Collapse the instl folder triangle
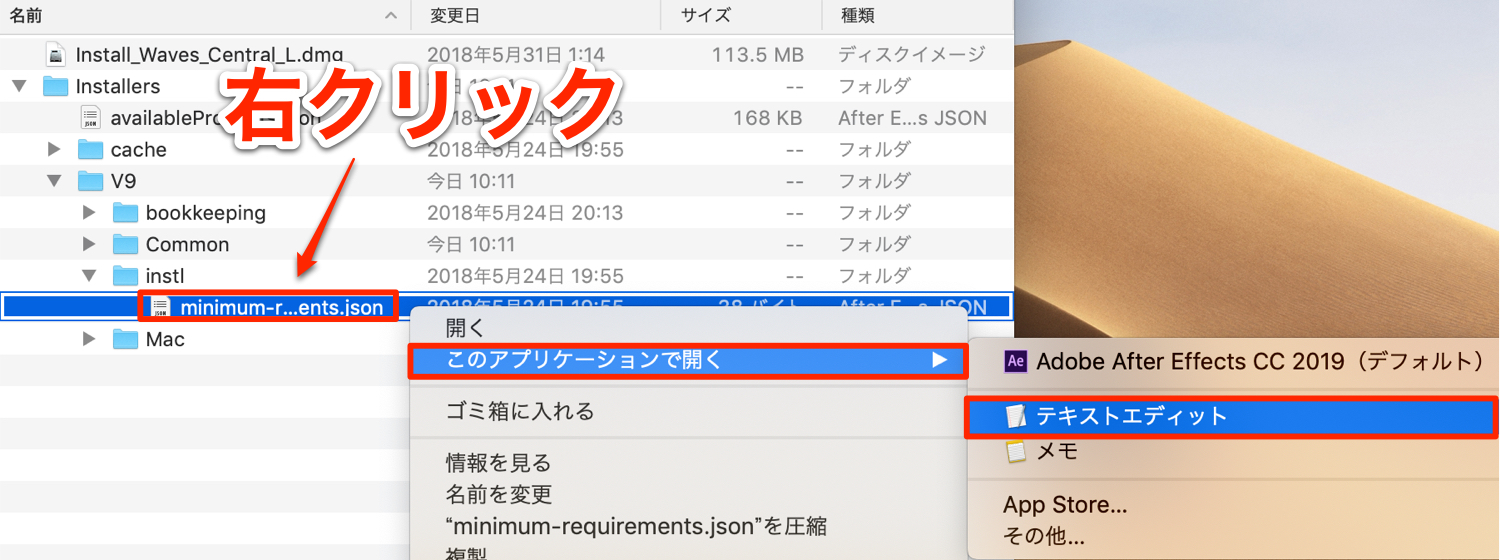The image size is (1500, 560). coord(89,276)
